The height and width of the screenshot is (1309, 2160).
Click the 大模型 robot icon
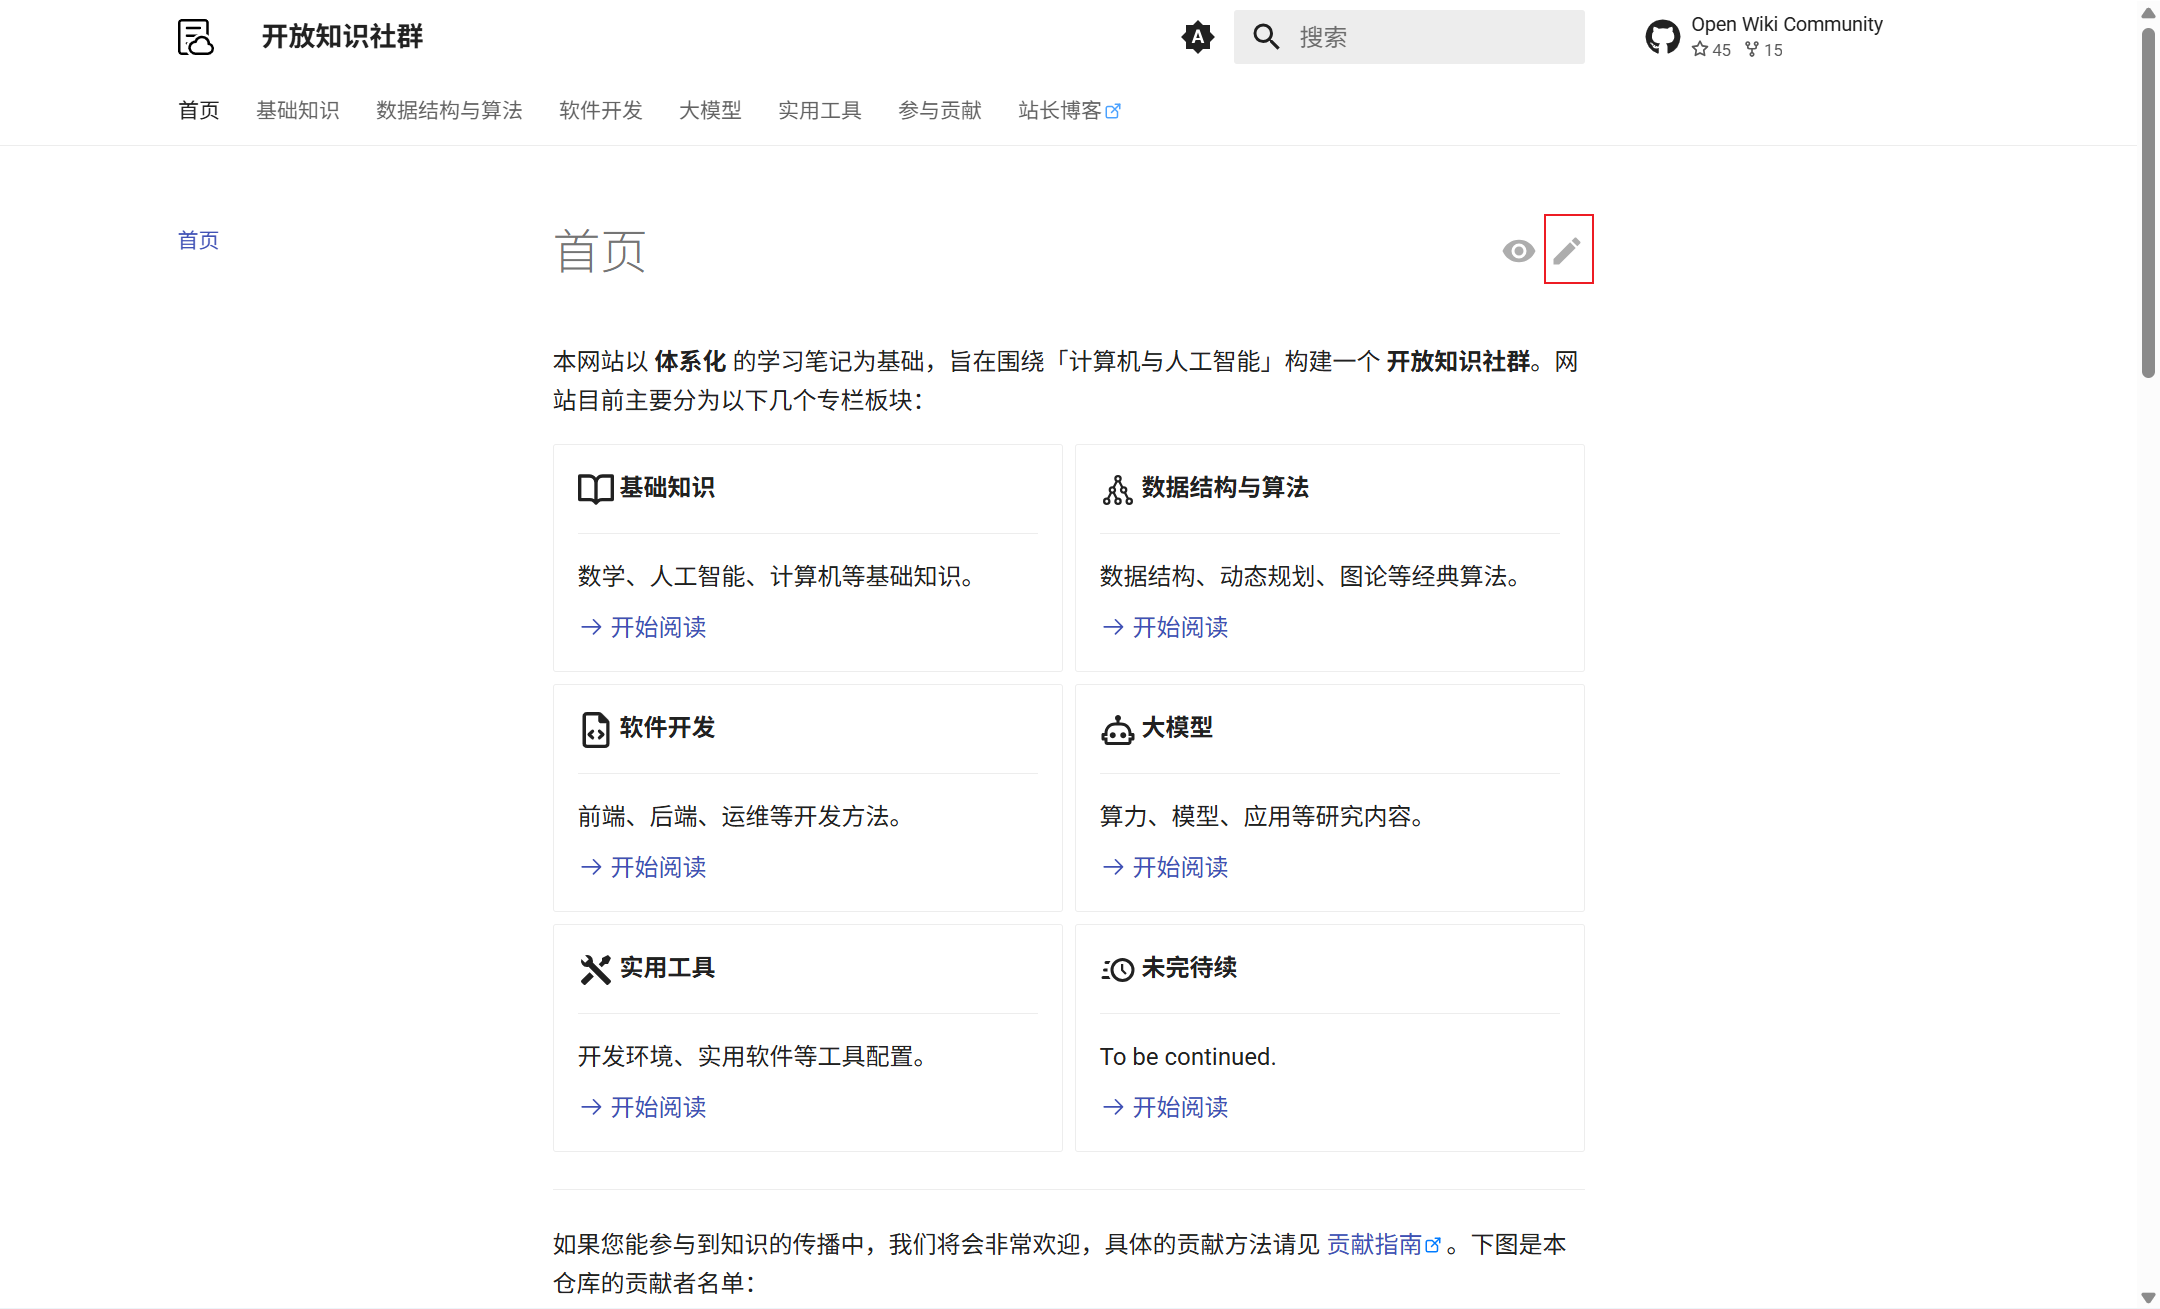[x=1117, y=730]
